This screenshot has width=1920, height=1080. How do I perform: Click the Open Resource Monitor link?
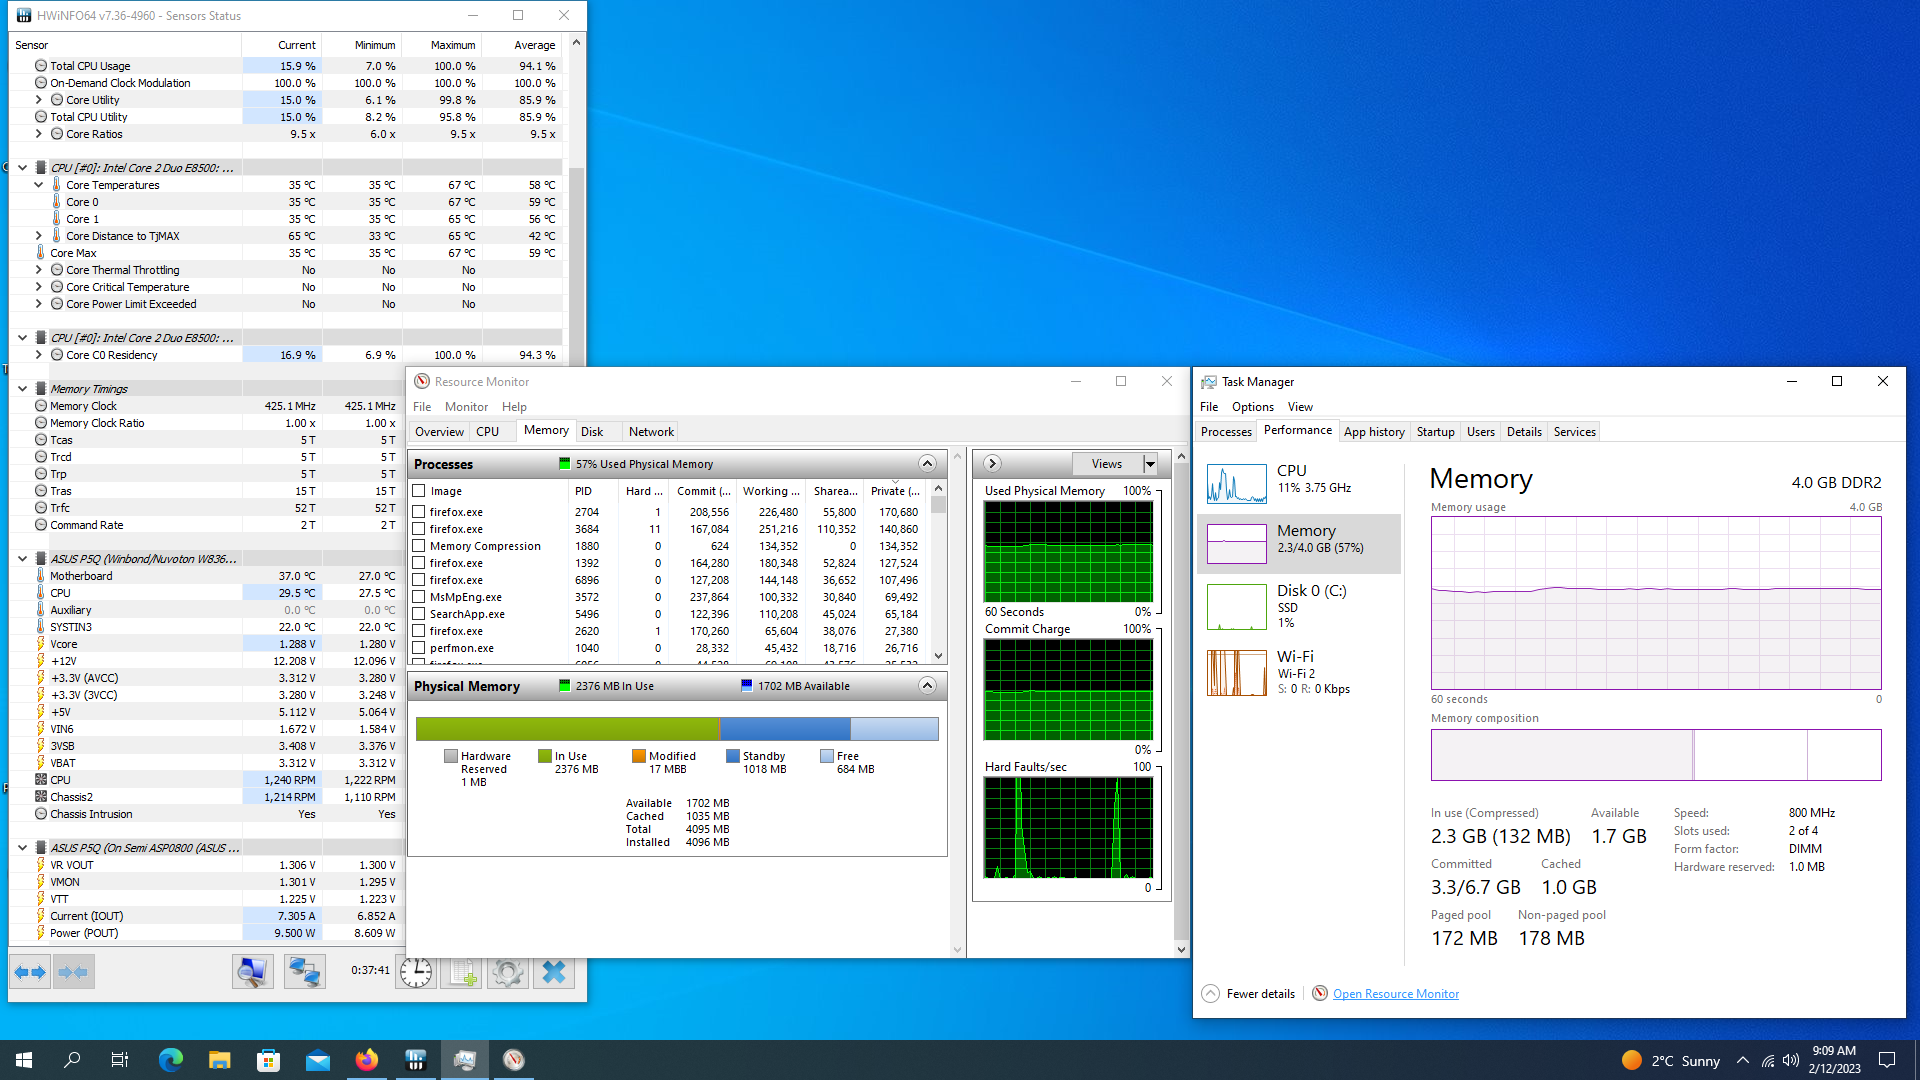(x=1395, y=994)
